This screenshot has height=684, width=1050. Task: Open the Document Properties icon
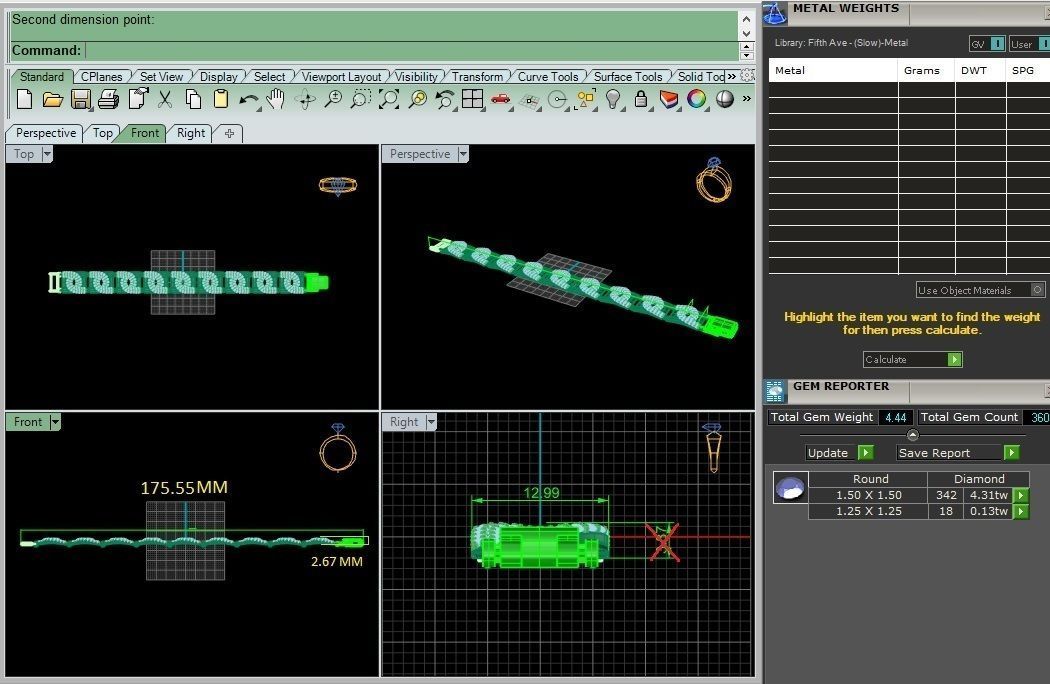point(138,99)
